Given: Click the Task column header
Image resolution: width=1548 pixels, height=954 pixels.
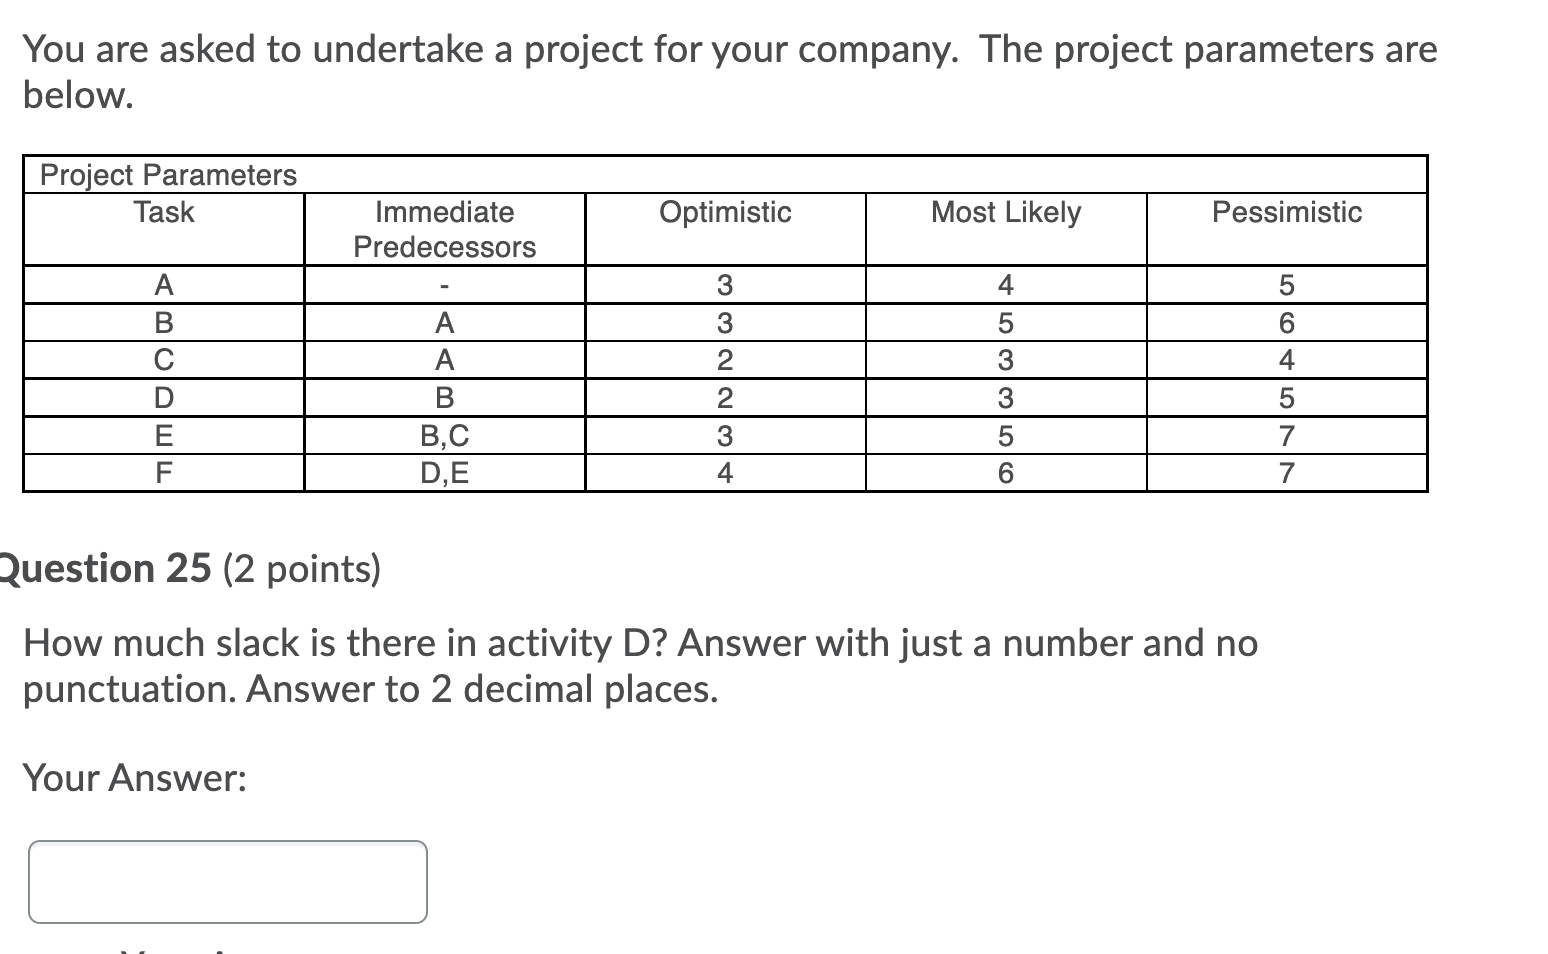Looking at the screenshot, I should pyautogui.click(x=163, y=212).
